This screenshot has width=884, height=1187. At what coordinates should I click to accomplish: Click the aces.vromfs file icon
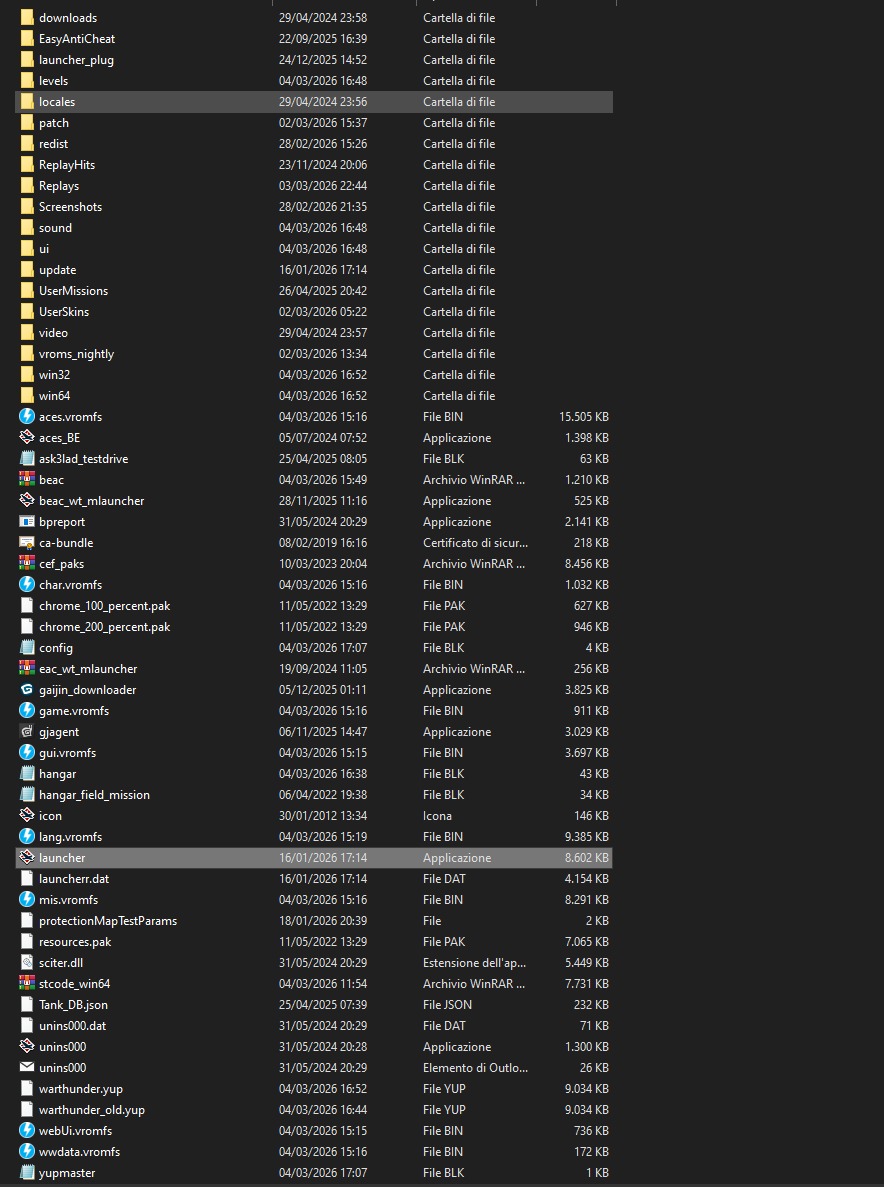27,416
